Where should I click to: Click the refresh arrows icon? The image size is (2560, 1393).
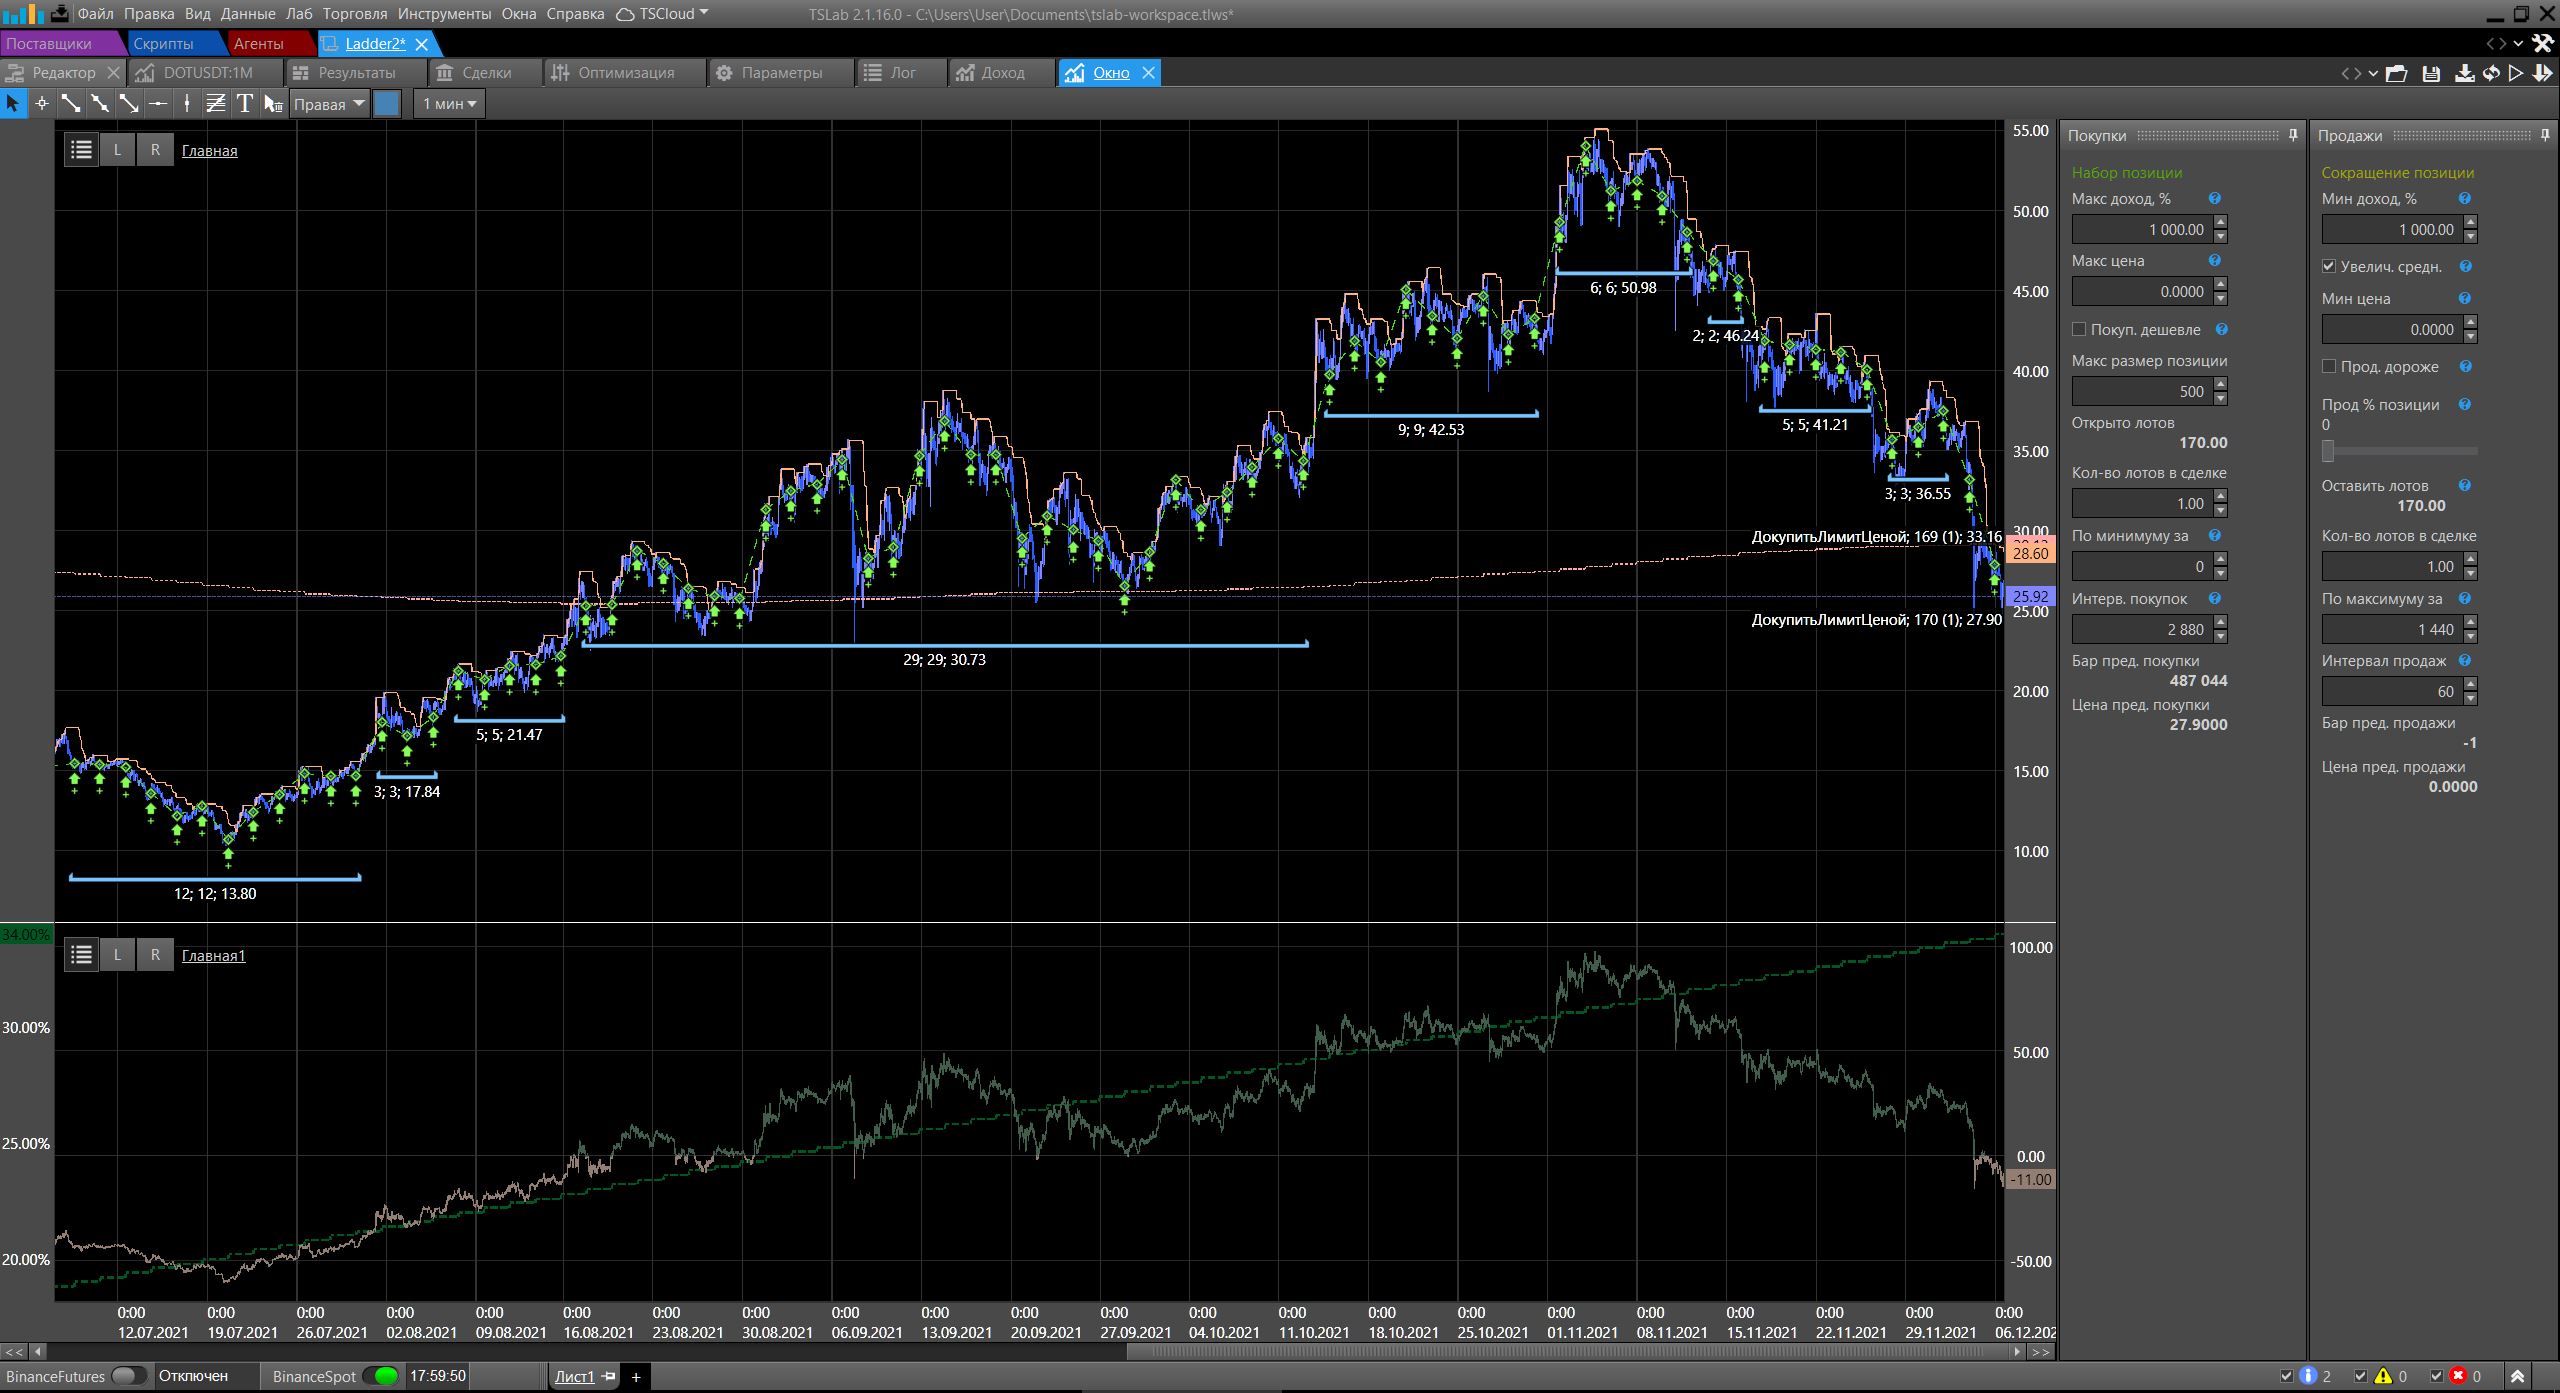tap(2490, 73)
